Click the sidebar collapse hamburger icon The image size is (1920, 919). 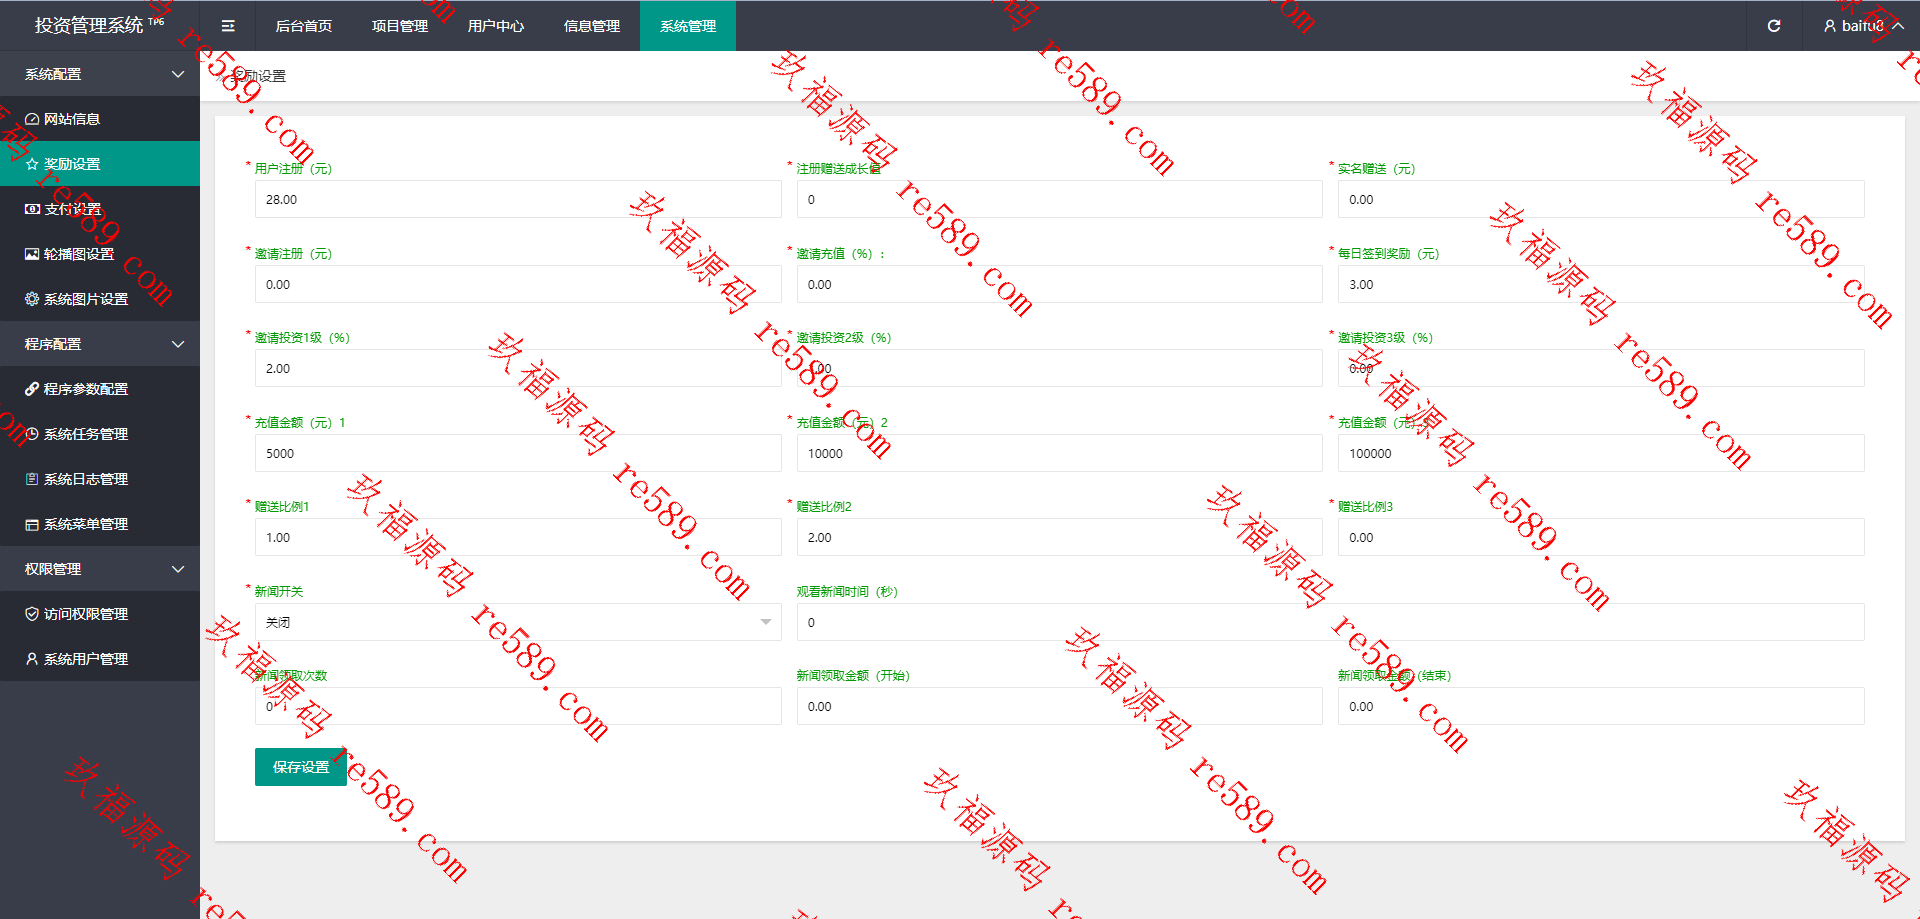point(228,26)
